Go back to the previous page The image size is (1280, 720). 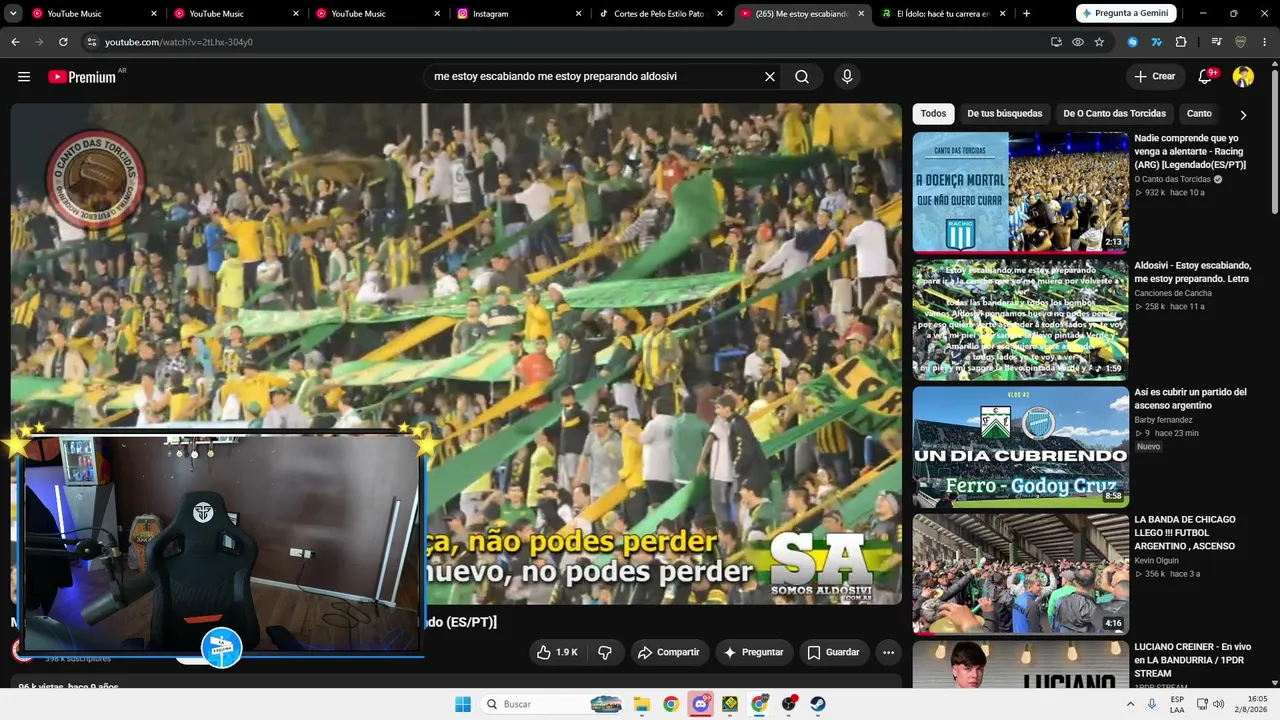[15, 42]
